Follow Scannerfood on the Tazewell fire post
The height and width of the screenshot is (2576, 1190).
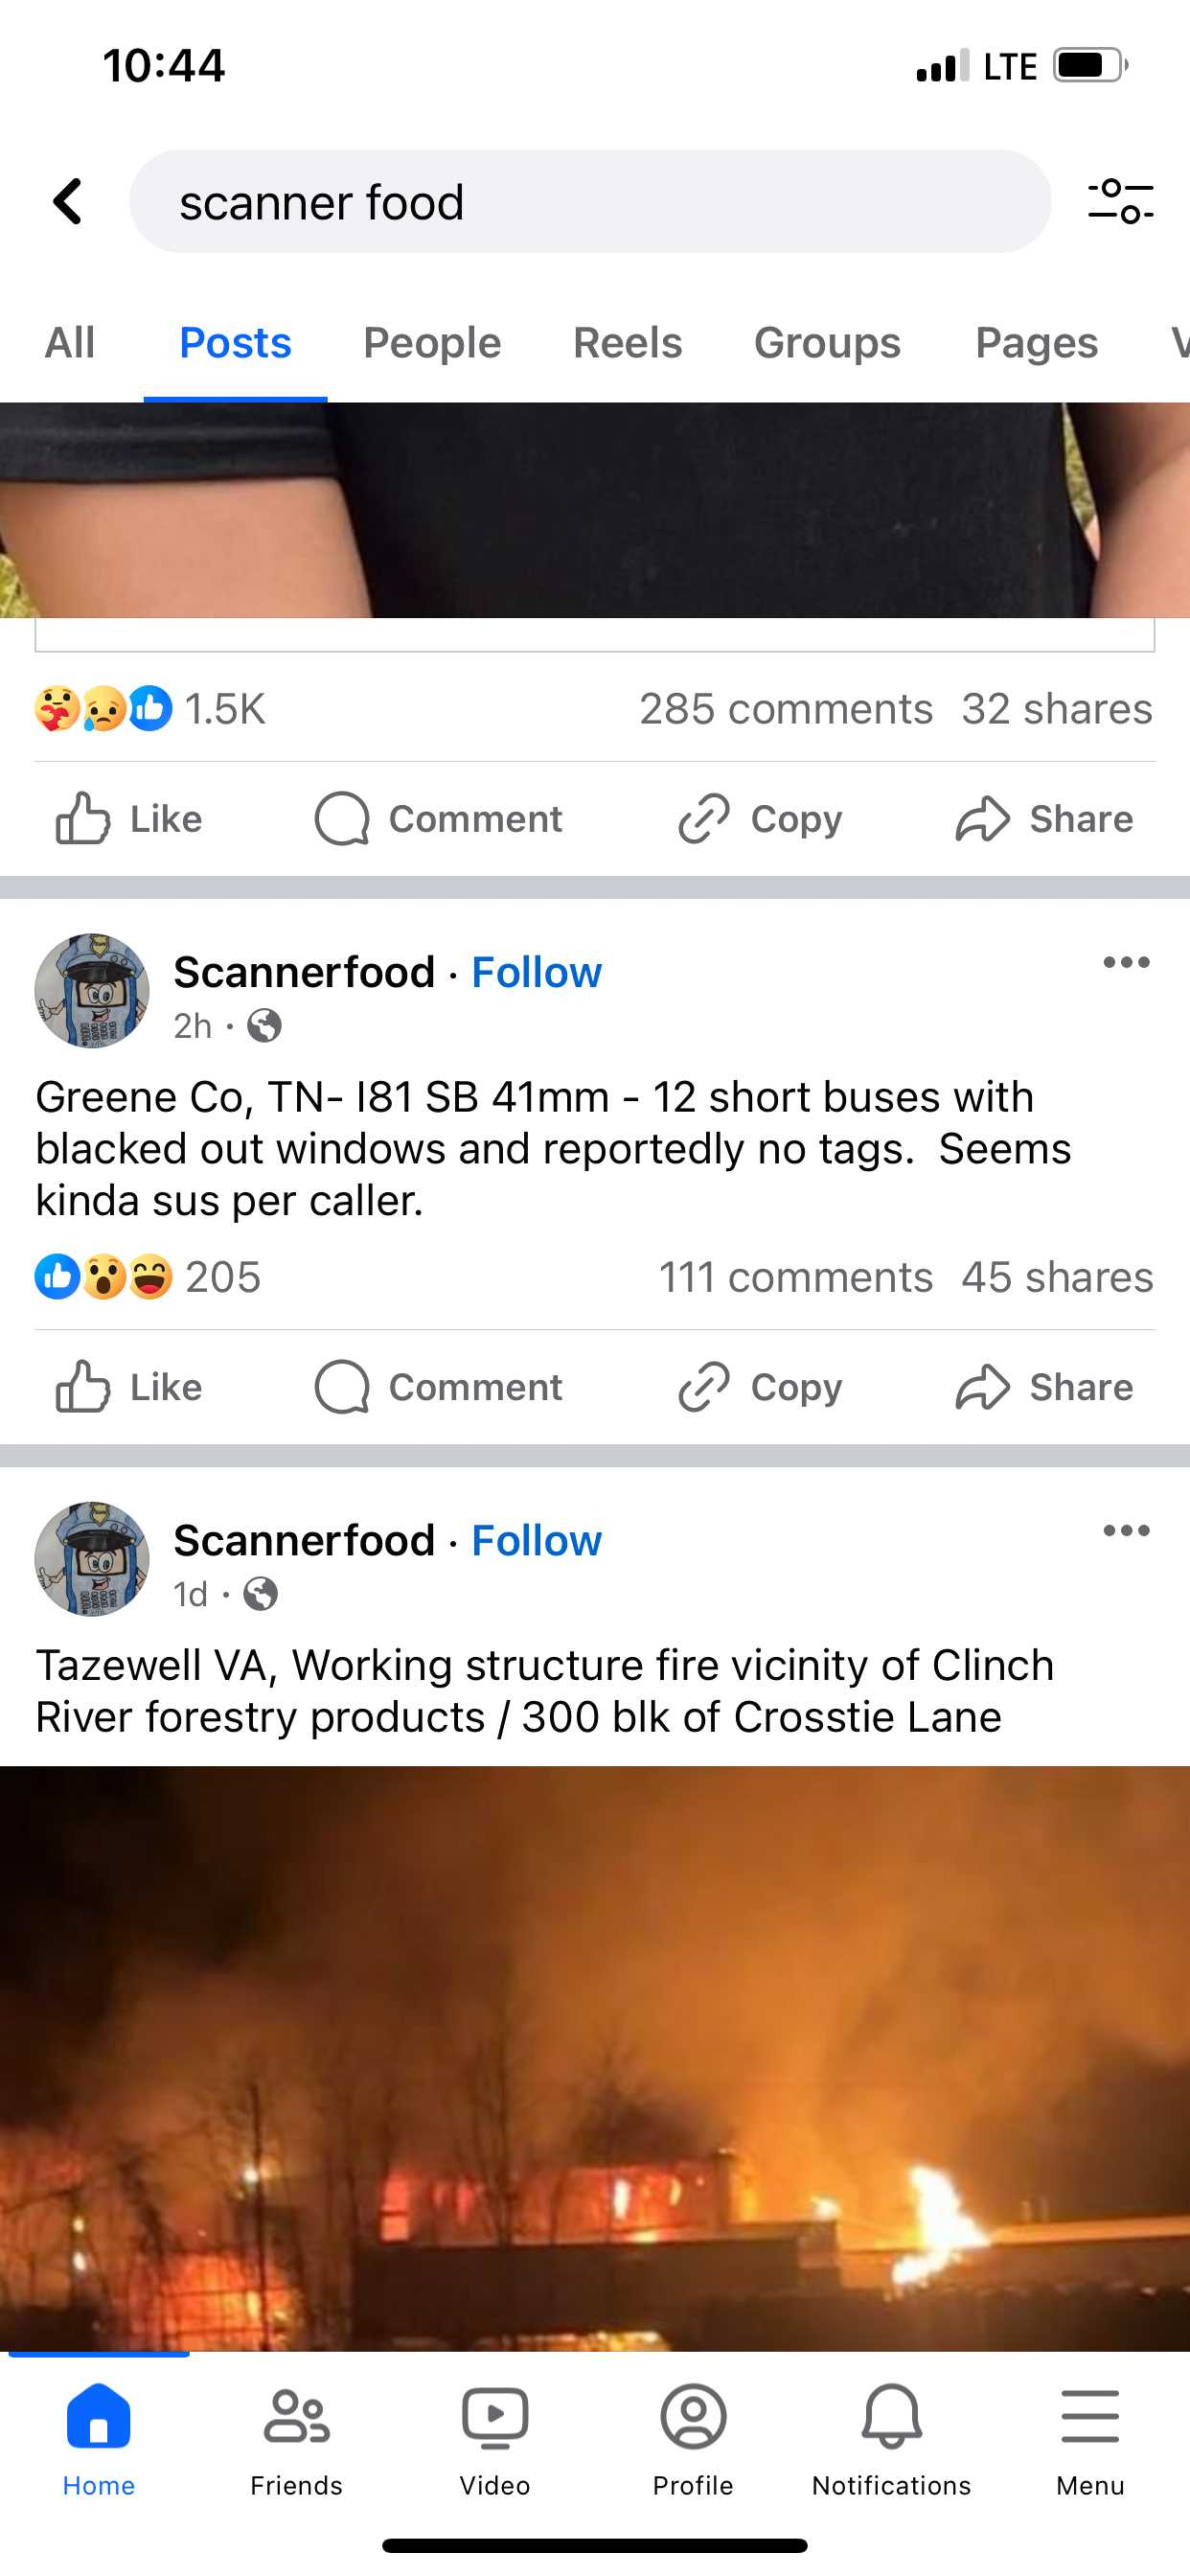(x=536, y=1540)
